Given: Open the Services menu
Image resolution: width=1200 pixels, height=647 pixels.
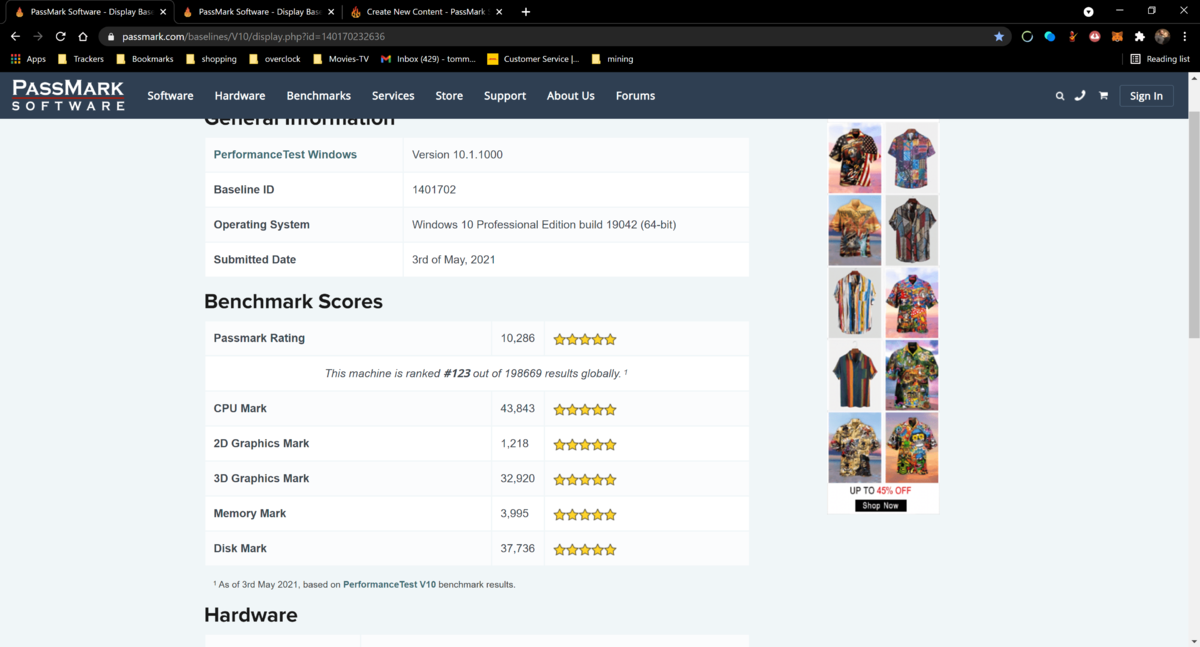Looking at the screenshot, I should [x=393, y=96].
